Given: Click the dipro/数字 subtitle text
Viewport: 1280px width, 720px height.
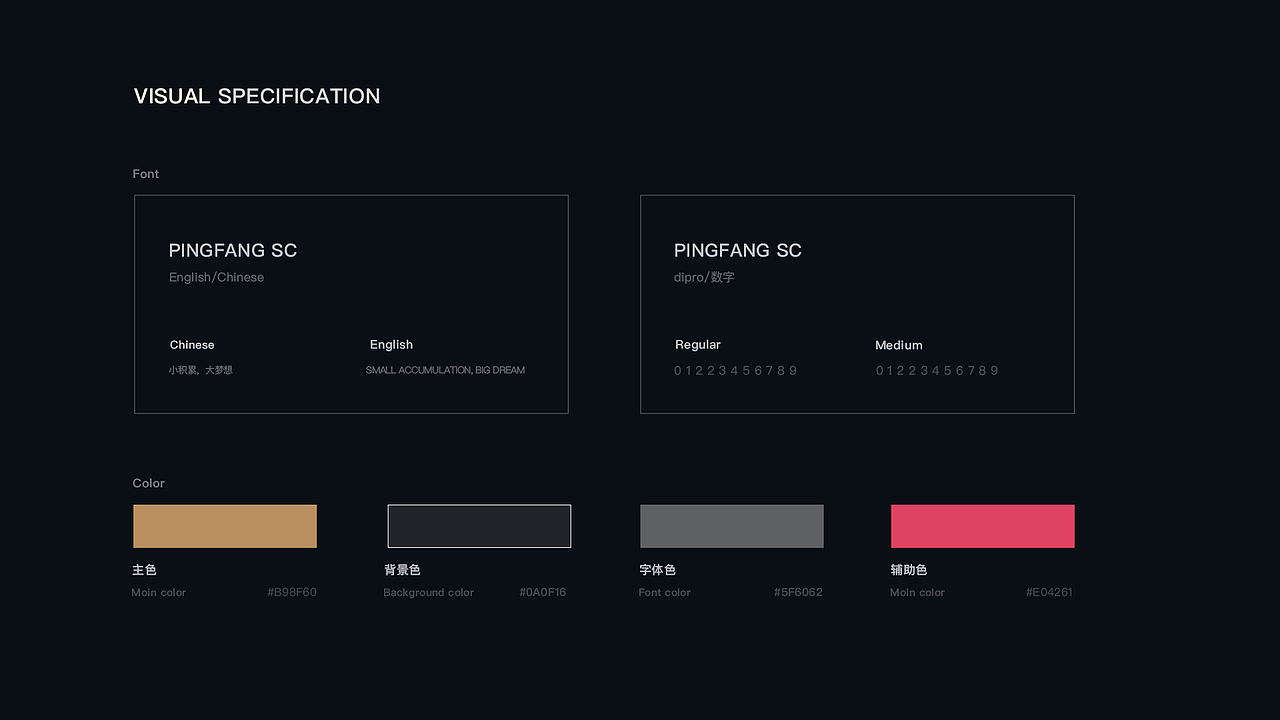Looking at the screenshot, I should (704, 277).
